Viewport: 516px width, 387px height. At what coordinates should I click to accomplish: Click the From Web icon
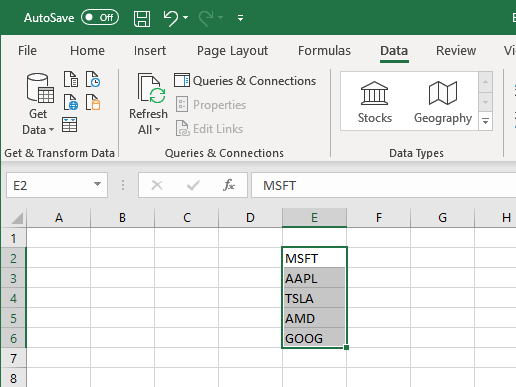(71, 102)
